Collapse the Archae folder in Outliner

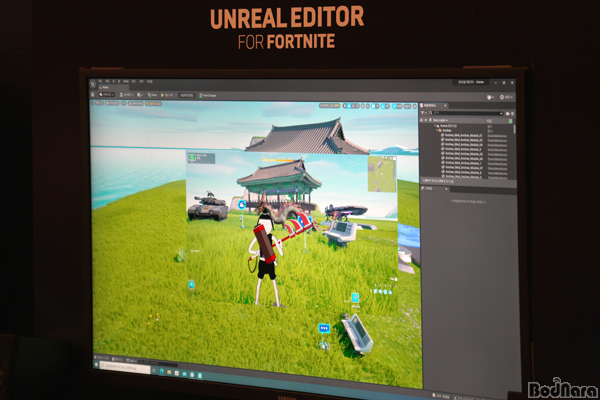point(437,130)
